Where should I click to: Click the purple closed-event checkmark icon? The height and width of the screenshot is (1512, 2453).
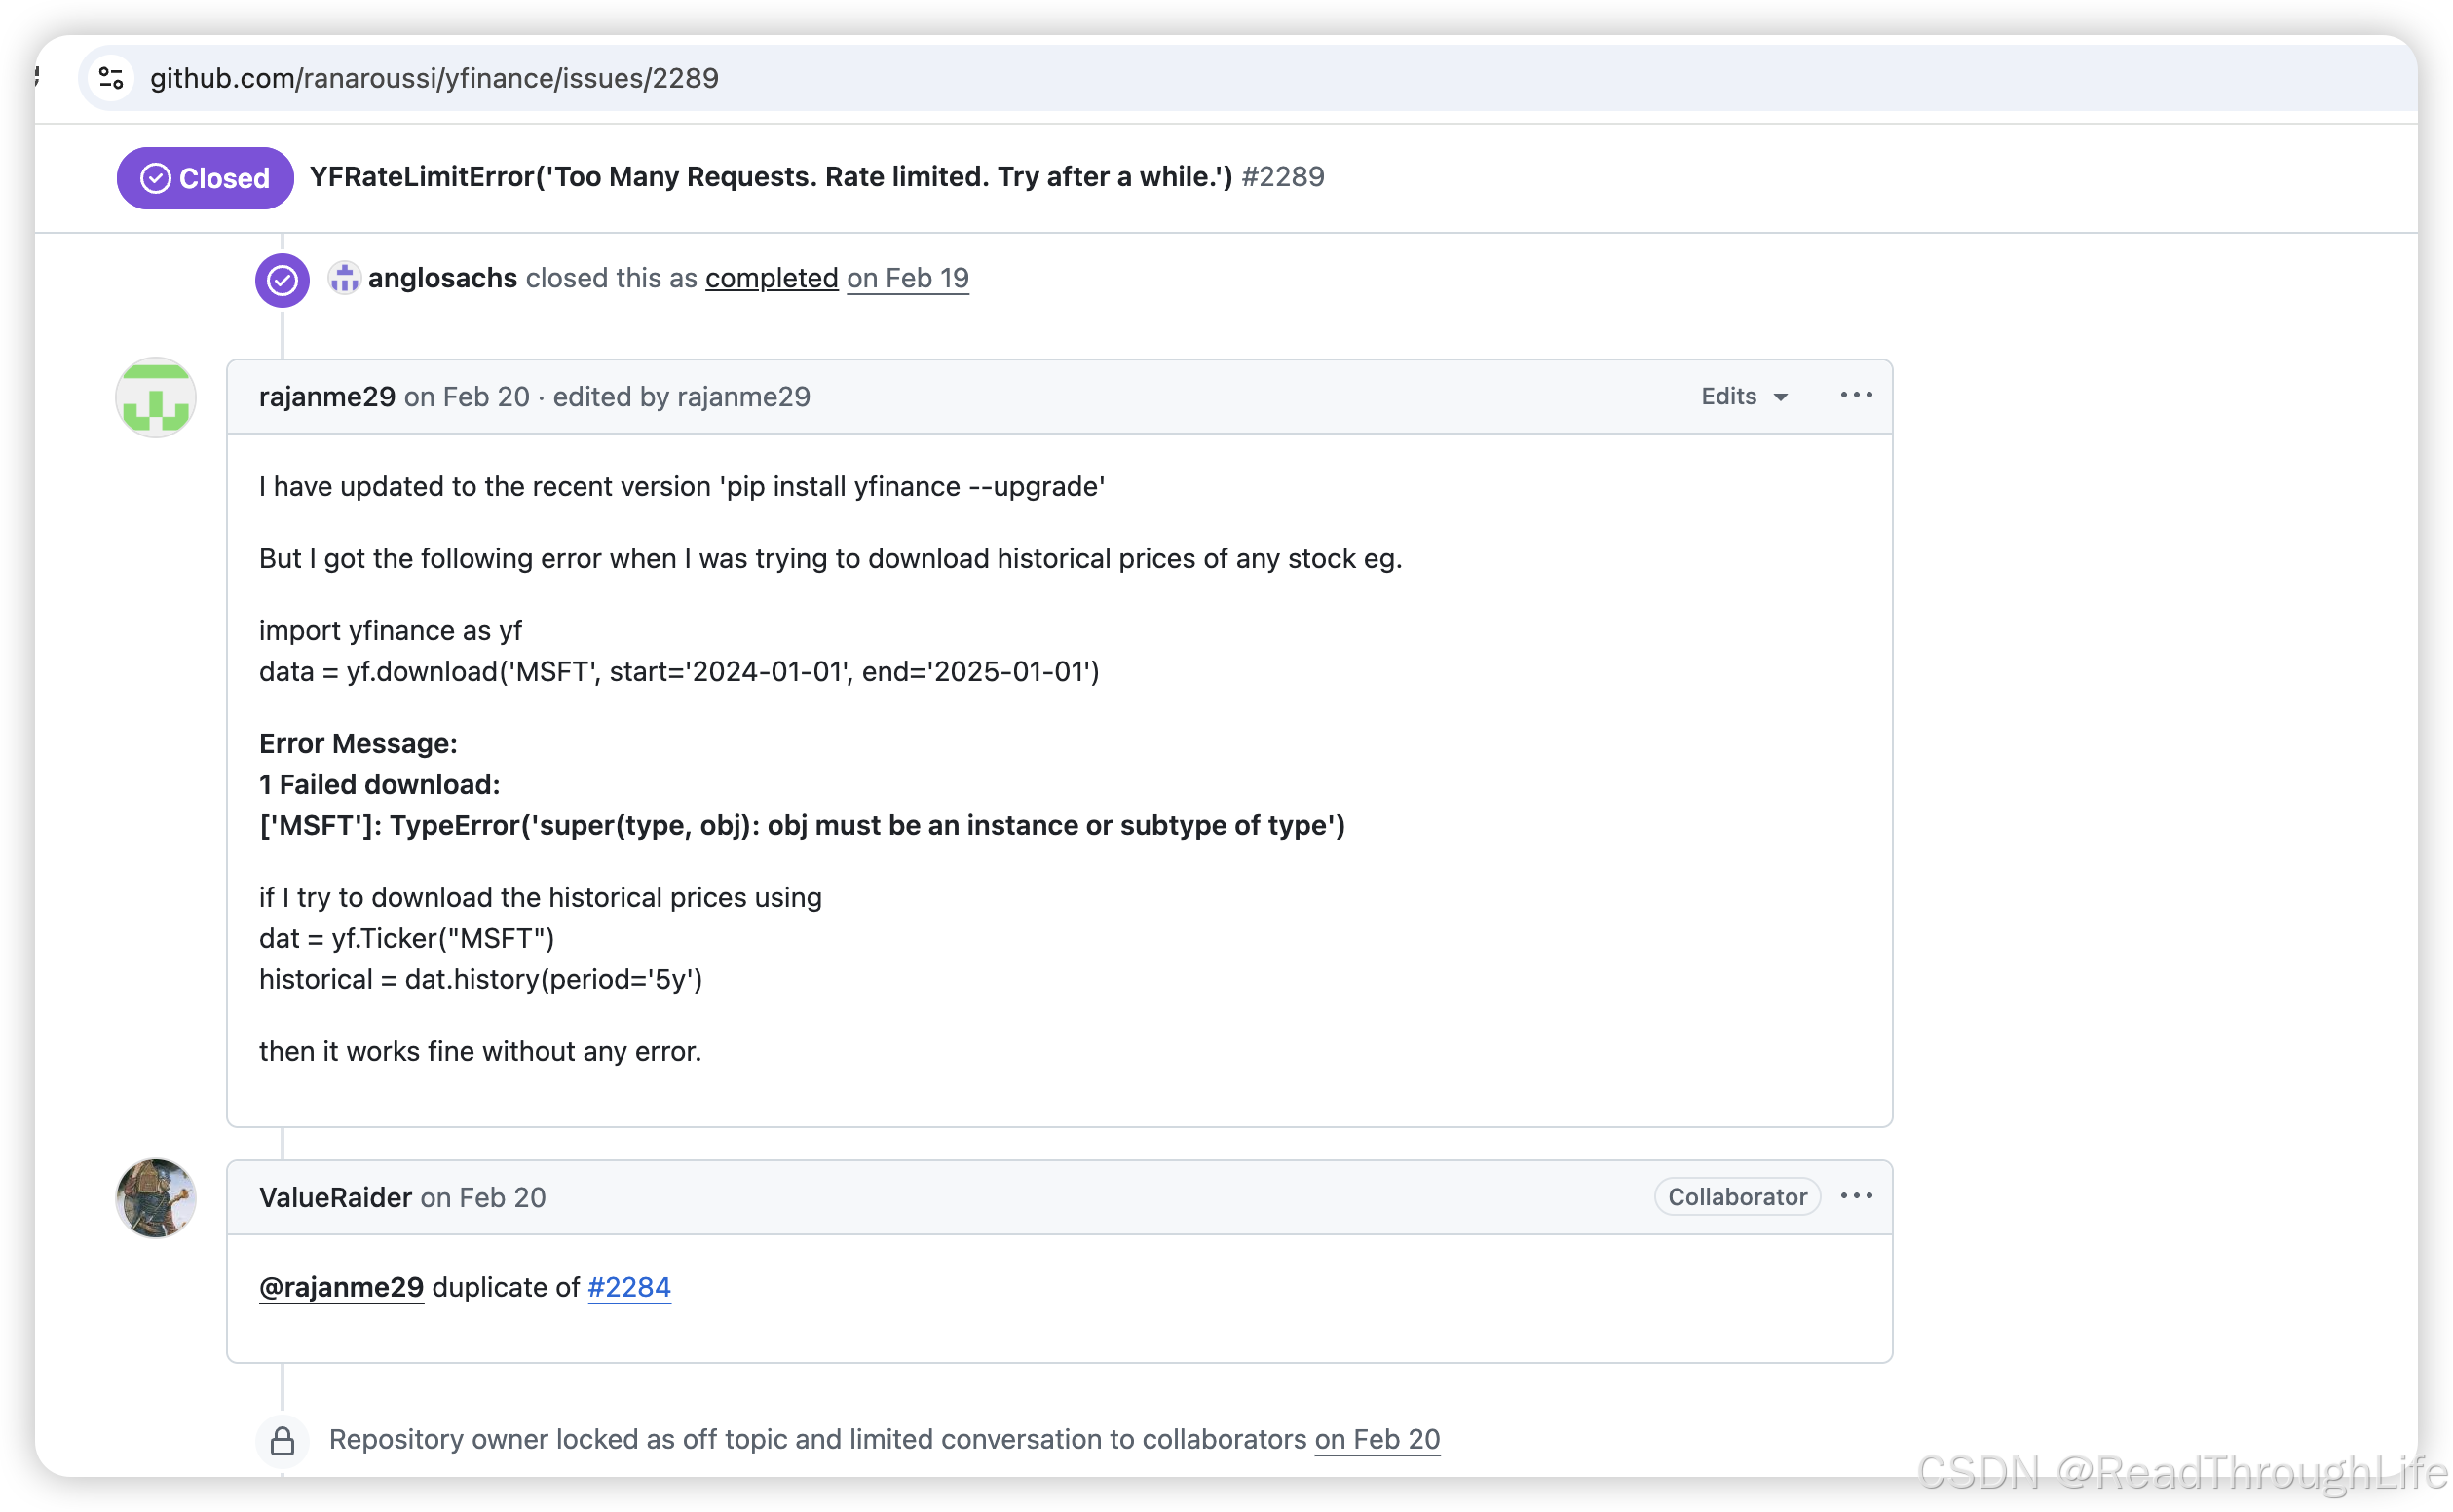pos(282,280)
